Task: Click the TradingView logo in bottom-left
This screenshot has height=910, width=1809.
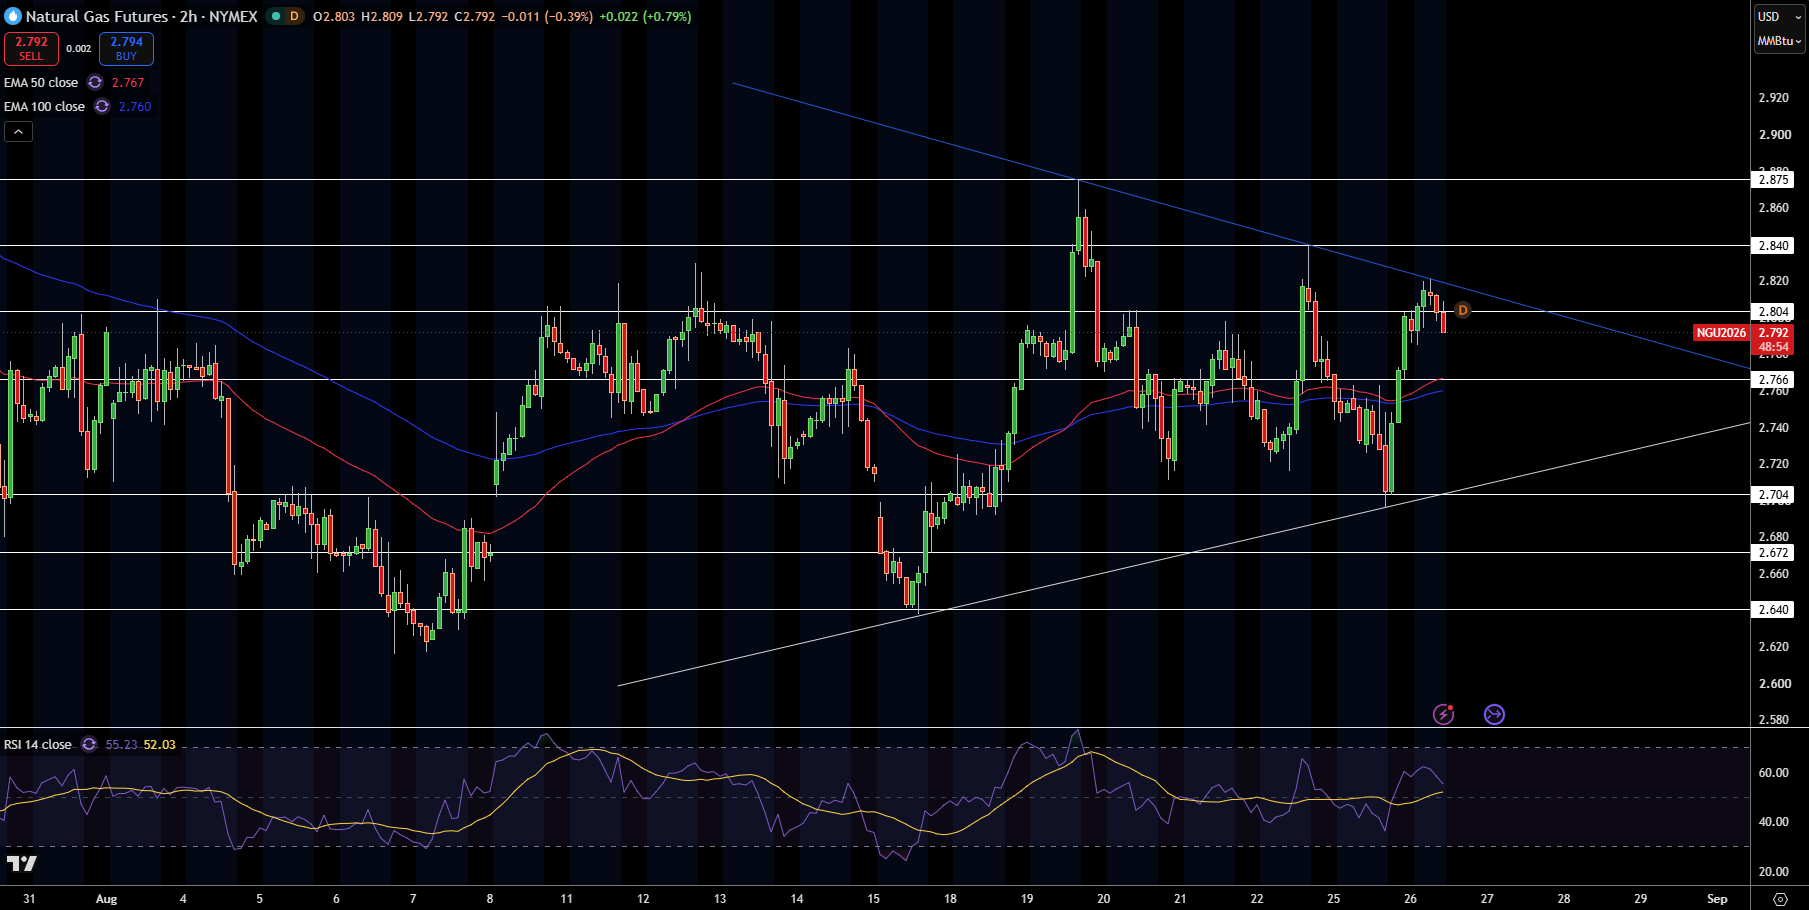Action: coord(21,863)
